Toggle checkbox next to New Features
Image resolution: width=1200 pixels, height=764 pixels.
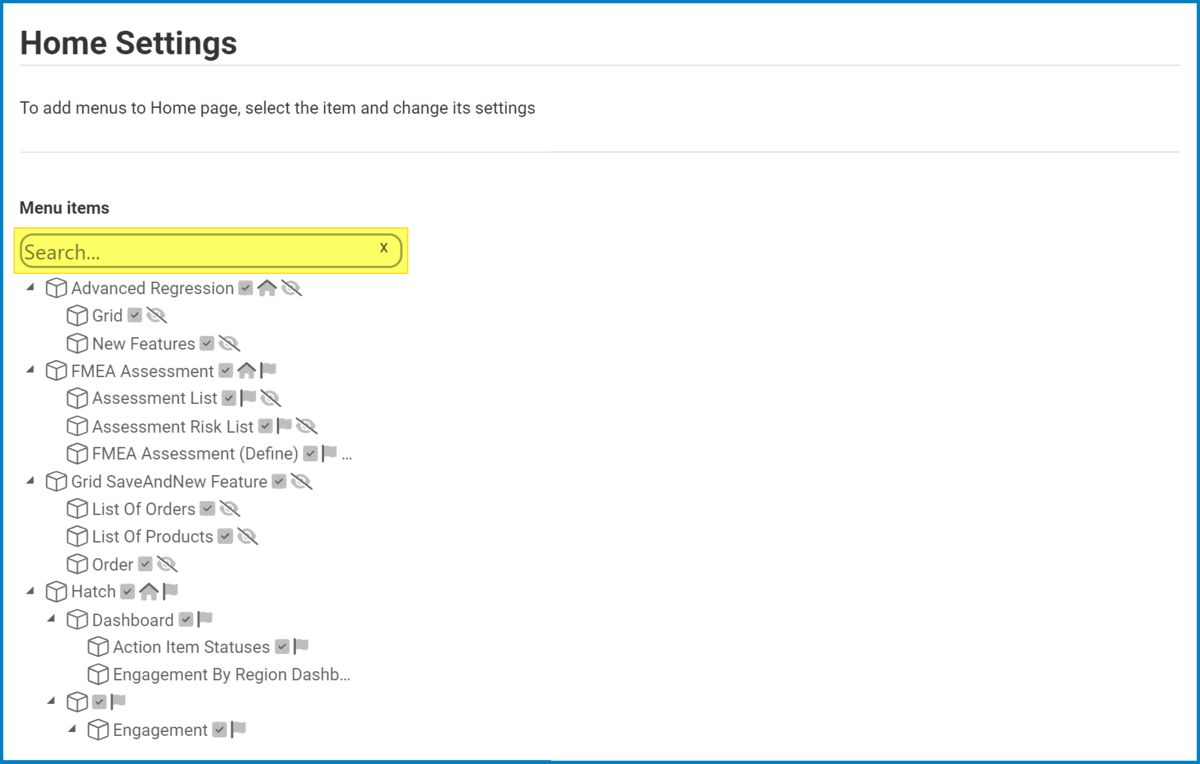207,343
